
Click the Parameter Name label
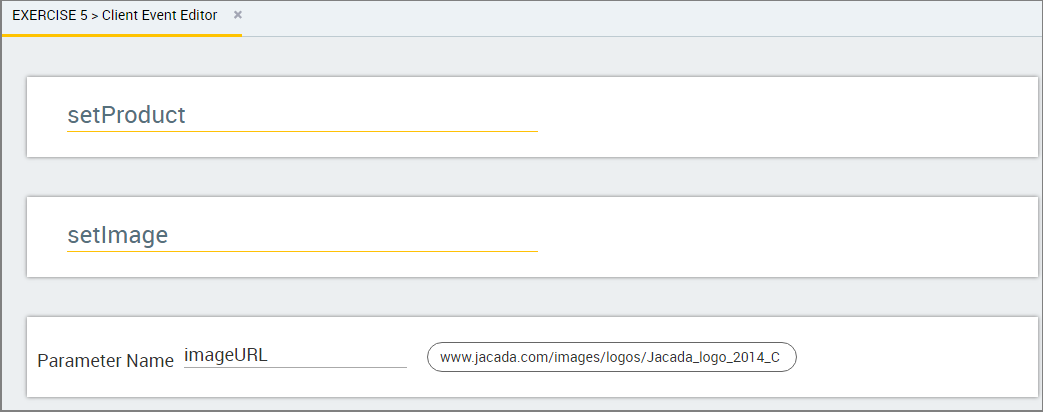tap(105, 361)
